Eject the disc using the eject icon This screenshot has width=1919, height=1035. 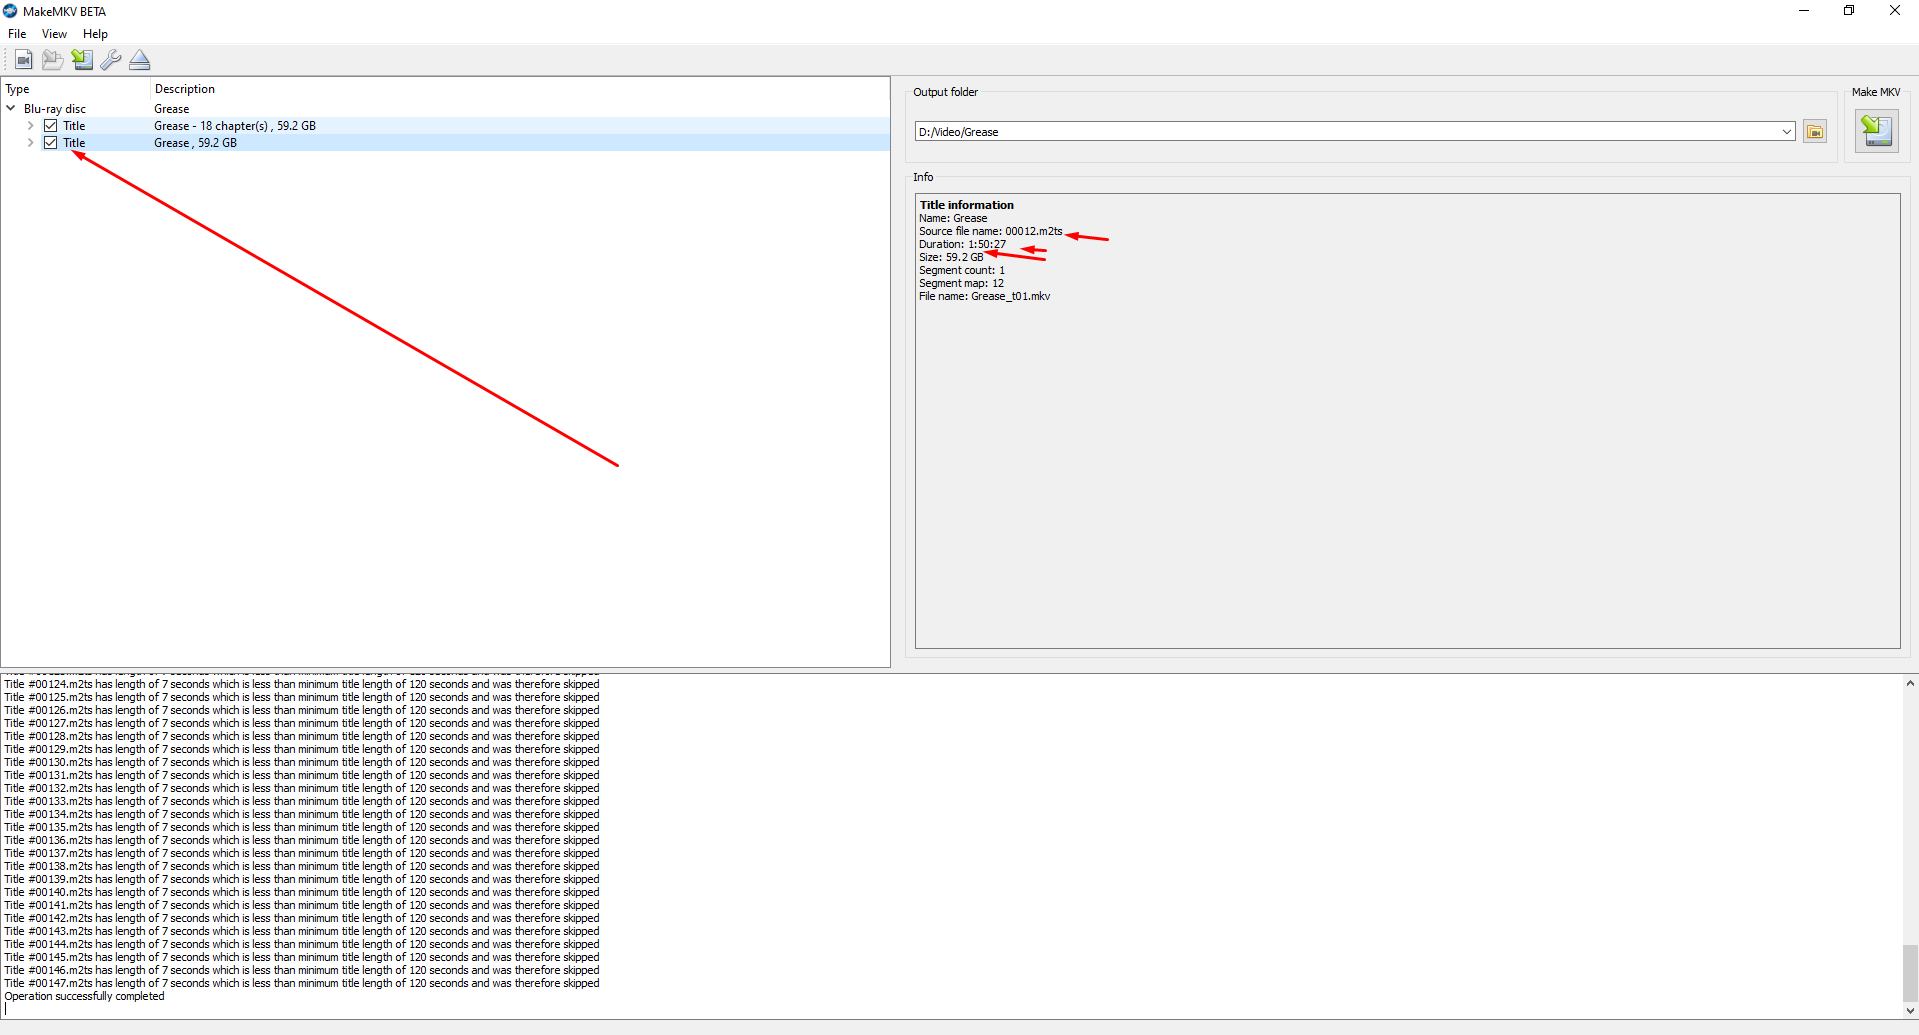(x=140, y=60)
